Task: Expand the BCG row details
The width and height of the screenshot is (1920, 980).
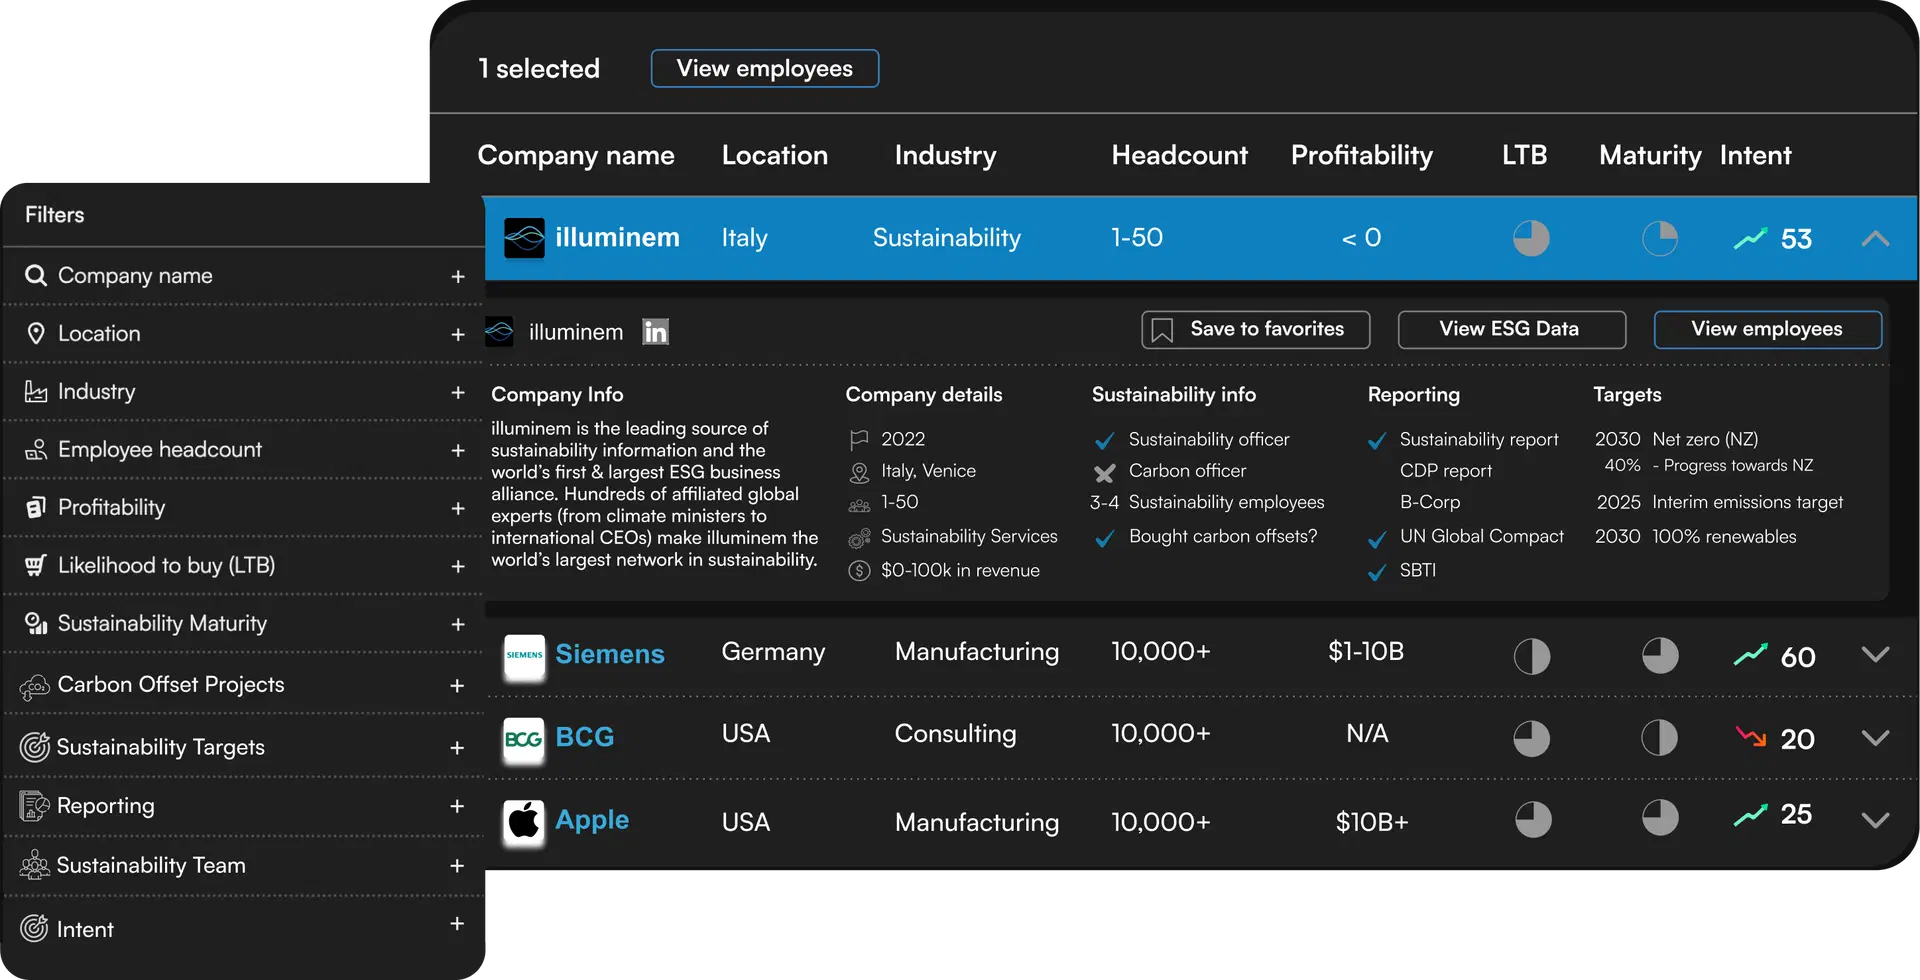Action: coord(1875,737)
